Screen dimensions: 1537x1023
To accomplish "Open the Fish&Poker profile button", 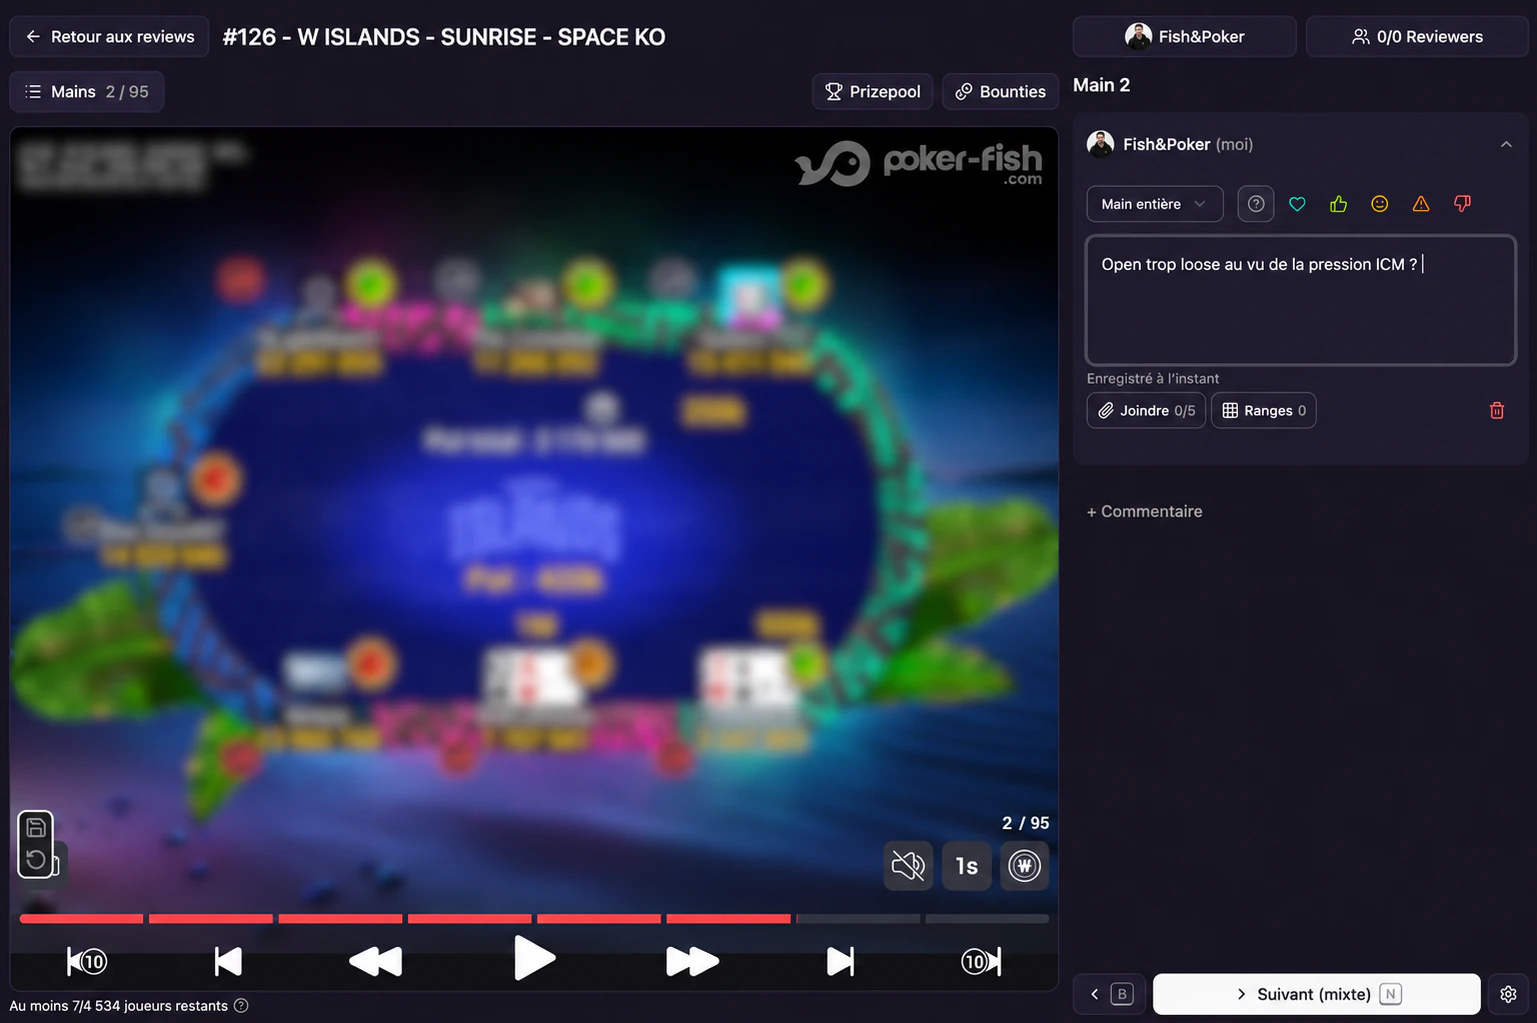I will (1185, 37).
